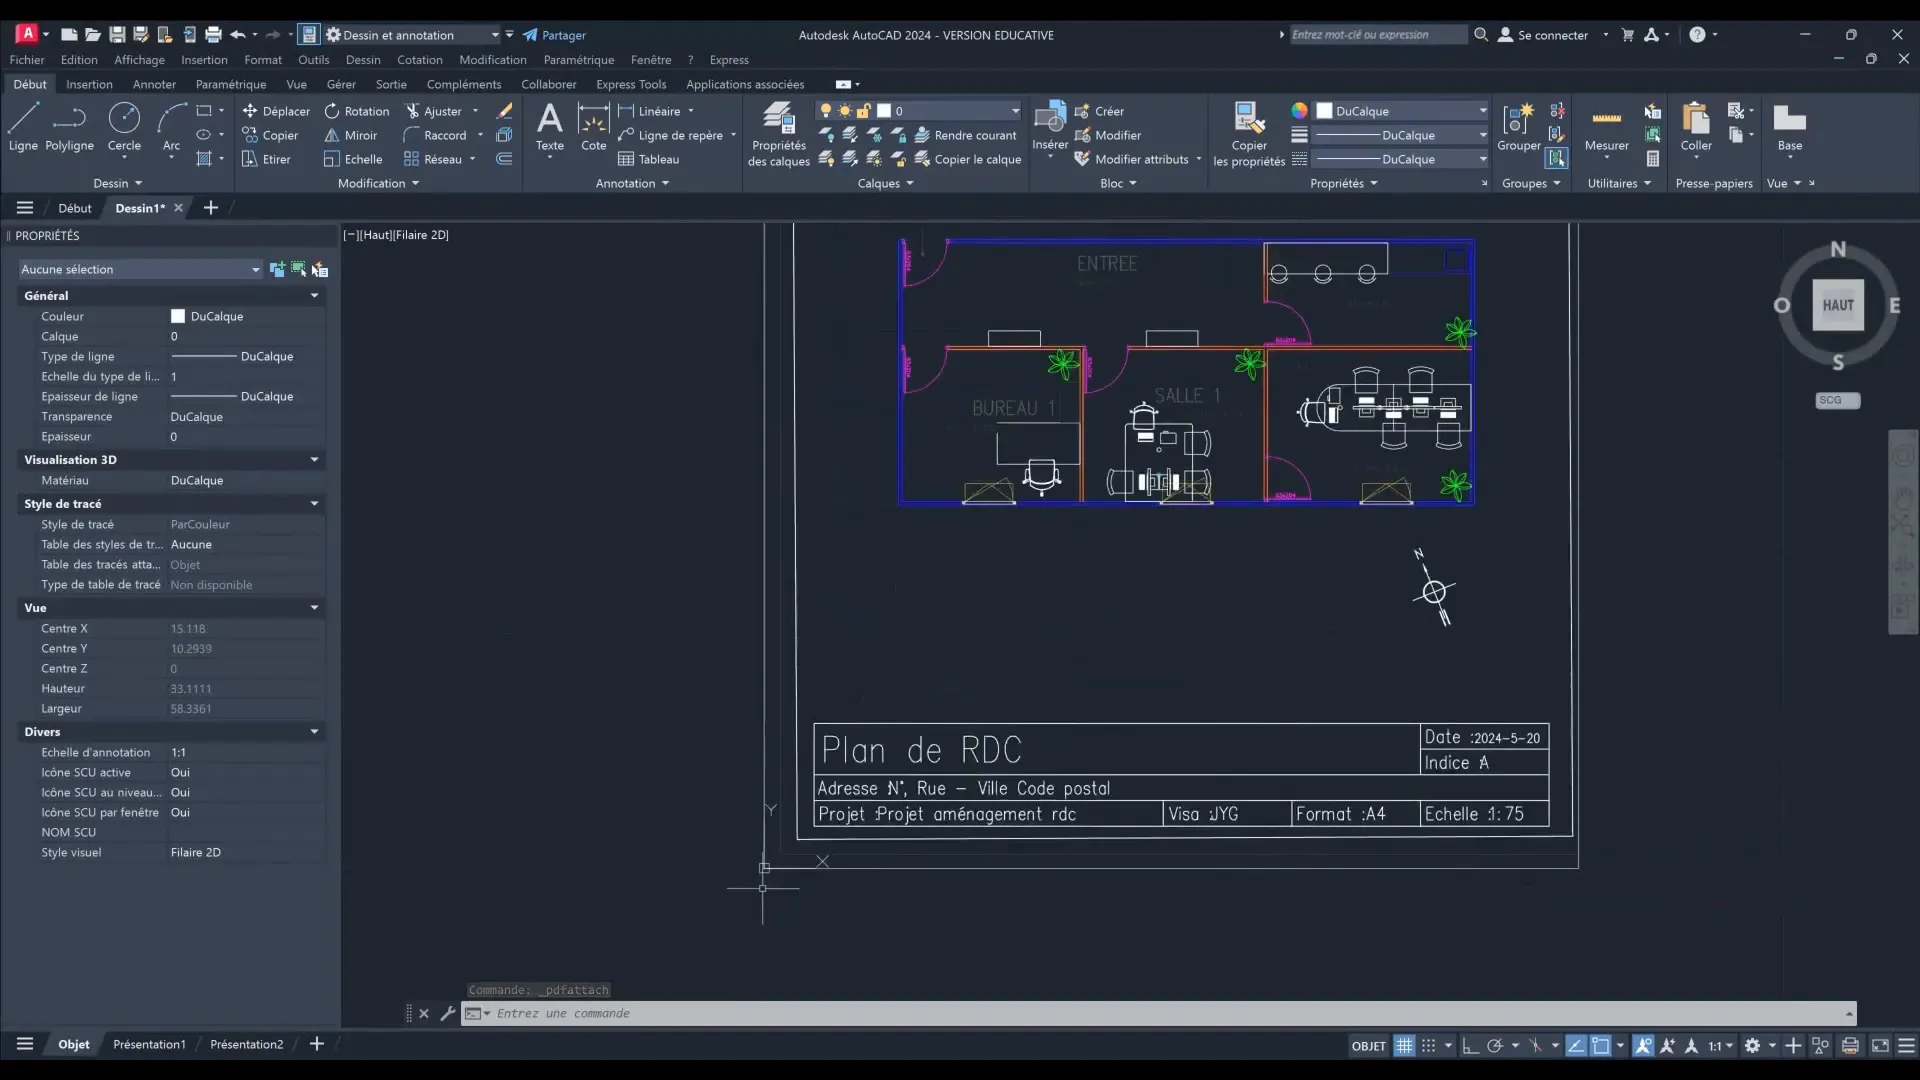Click the plot printer icon in quick access toolbar
Viewport: 1920px width, 1080px height.
pyautogui.click(x=213, y=35)
